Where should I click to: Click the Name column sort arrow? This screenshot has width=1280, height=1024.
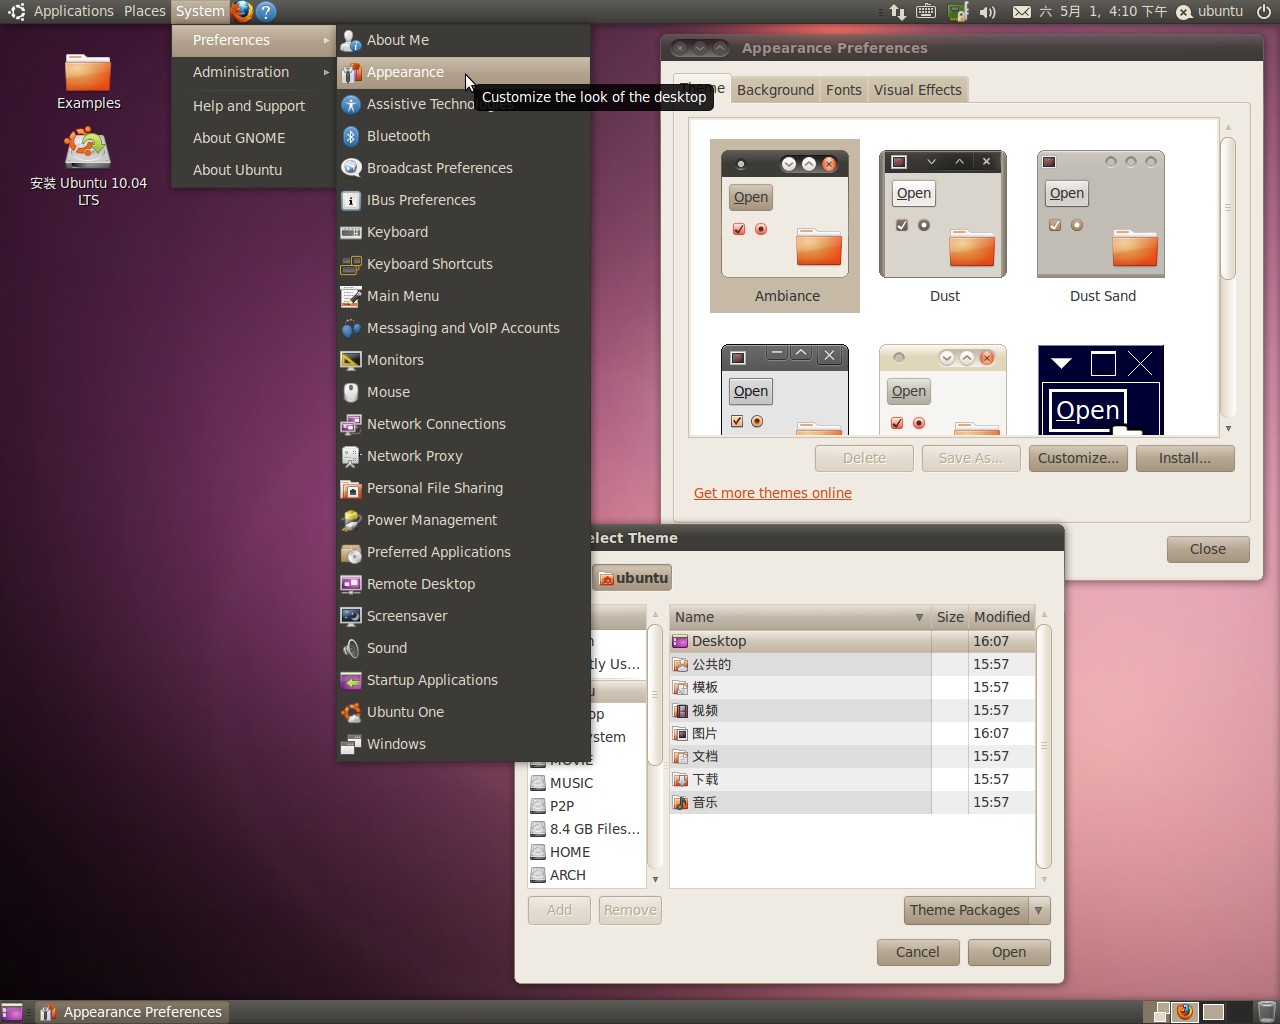pos(919,617)
